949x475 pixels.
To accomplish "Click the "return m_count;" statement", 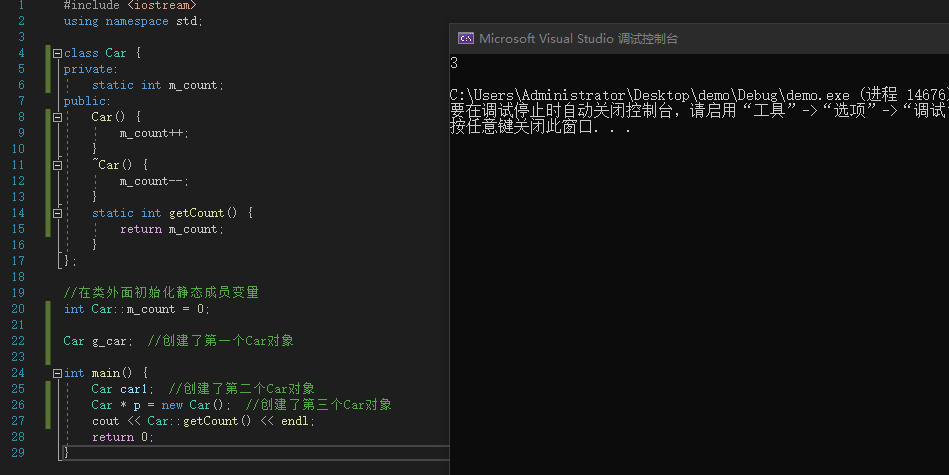I will pyautogui.click(x=172, y=229).
